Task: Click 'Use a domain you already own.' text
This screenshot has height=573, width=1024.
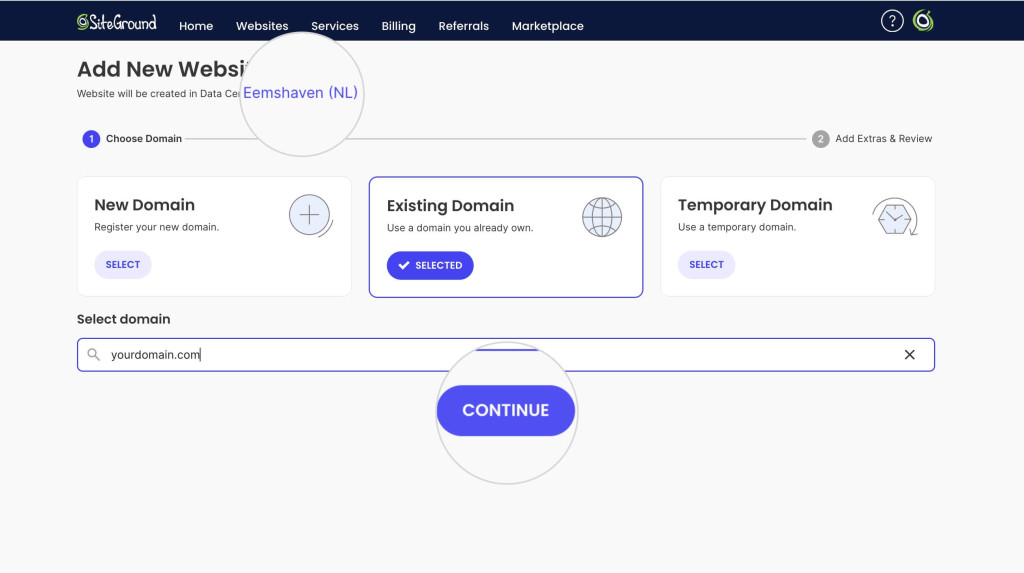Action: pos(460,227)
